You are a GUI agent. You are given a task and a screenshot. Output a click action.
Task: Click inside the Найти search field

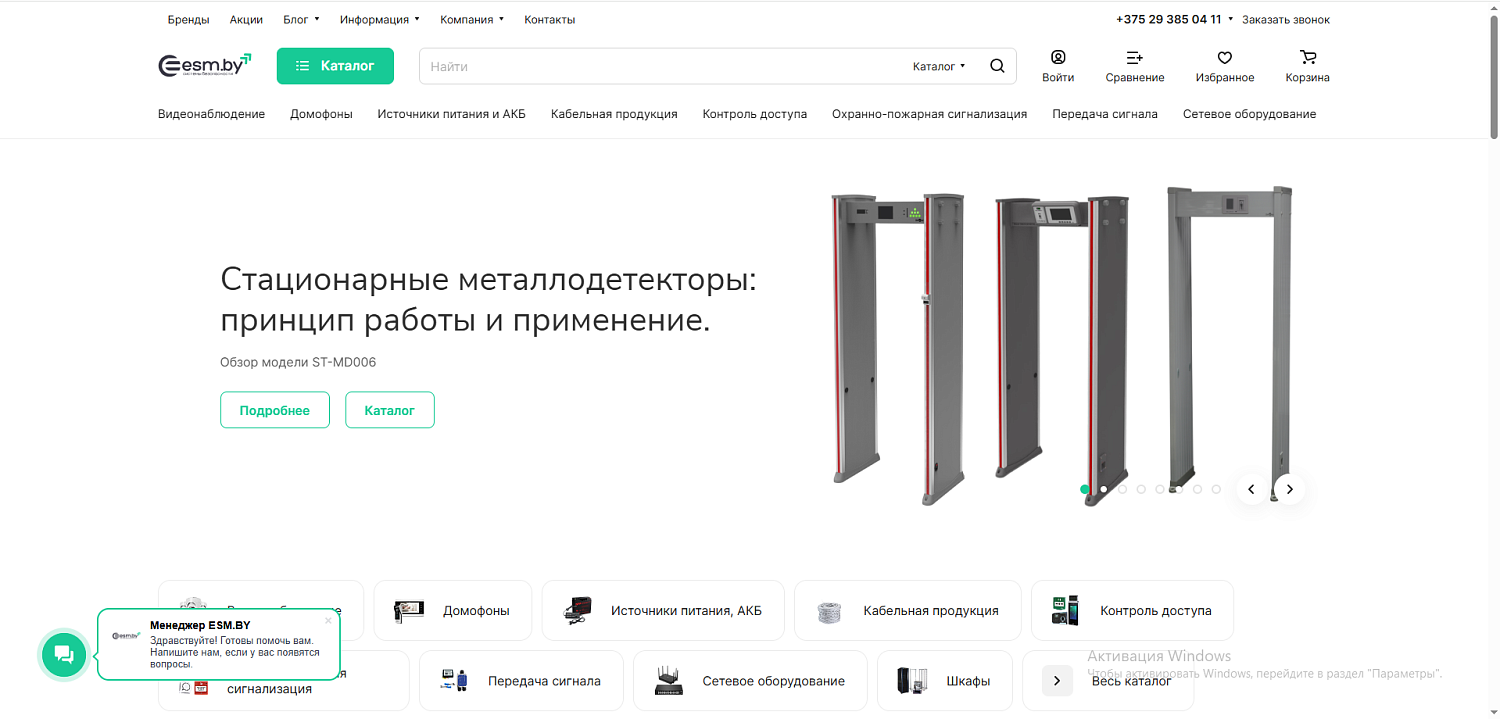600,65
